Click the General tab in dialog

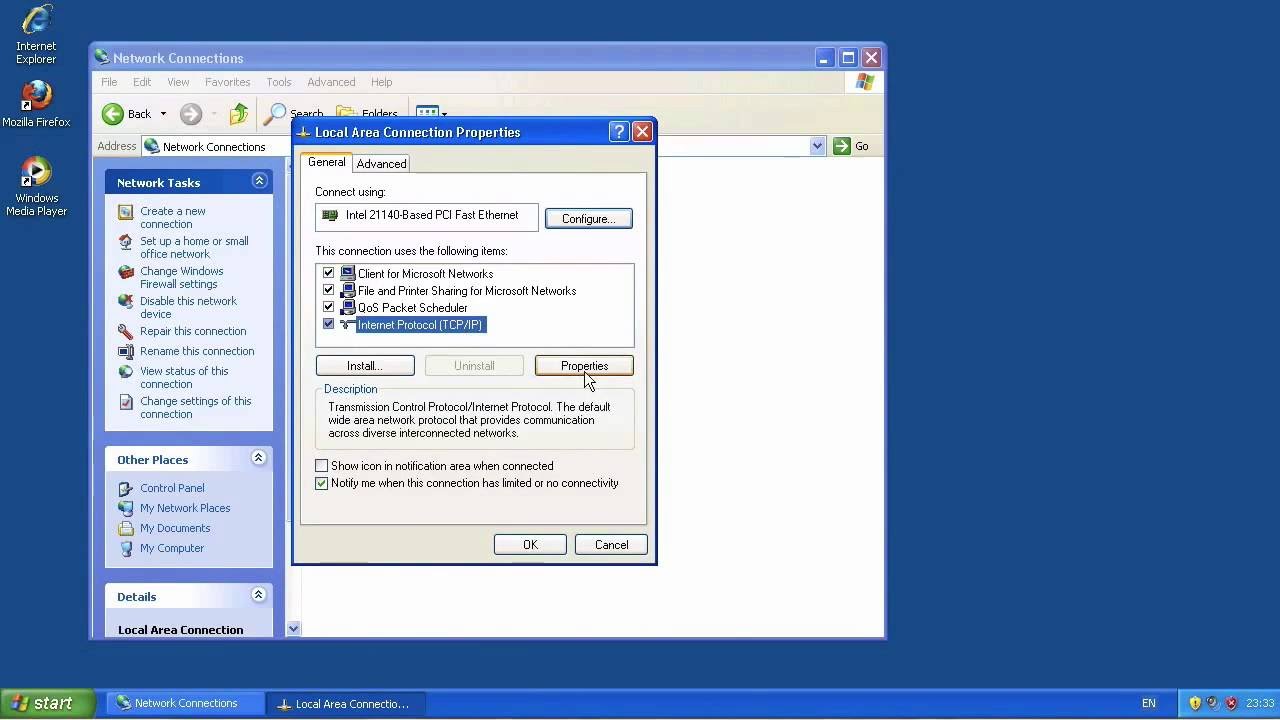coord(326,162)
